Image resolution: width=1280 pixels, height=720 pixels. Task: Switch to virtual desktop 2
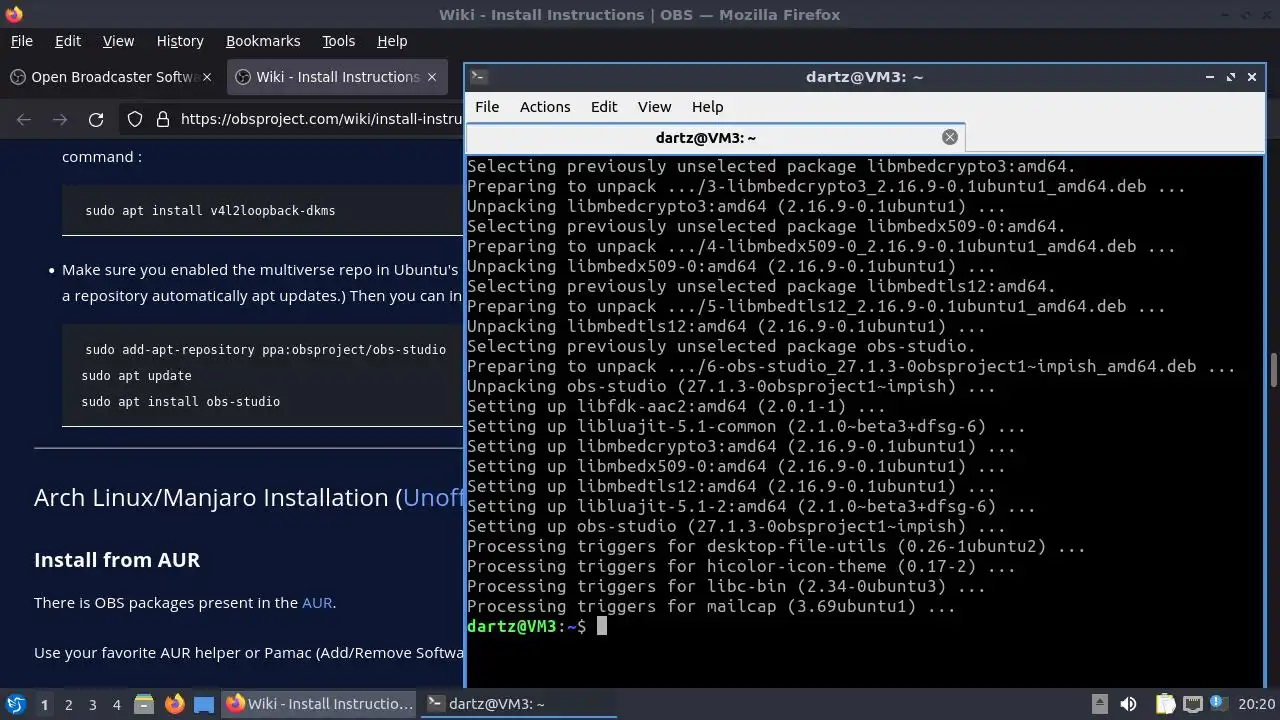[68, 704]
